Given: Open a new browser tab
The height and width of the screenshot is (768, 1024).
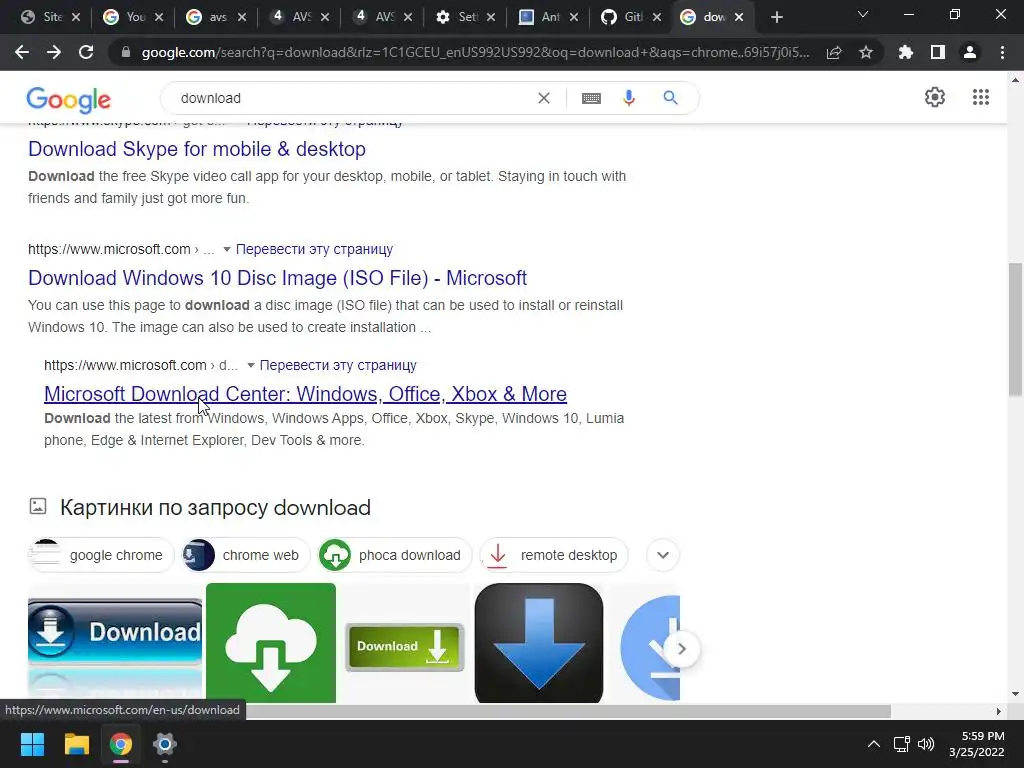Looking at the screenshot, I should 776,17.
